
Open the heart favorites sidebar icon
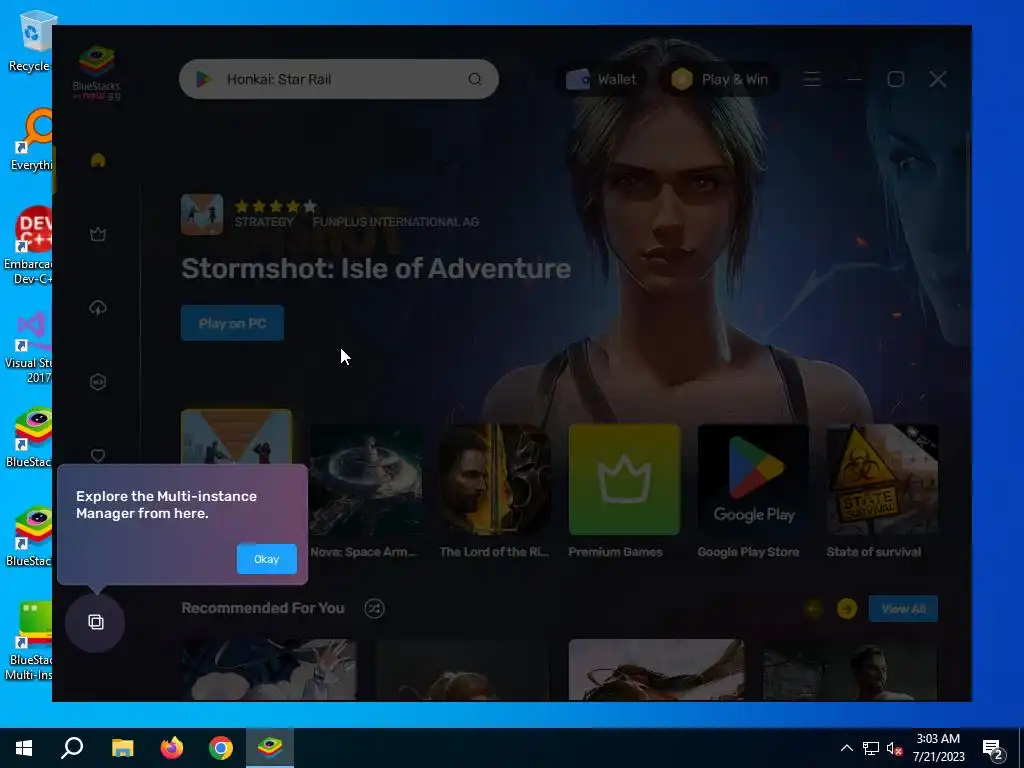[x=98, y=455]
